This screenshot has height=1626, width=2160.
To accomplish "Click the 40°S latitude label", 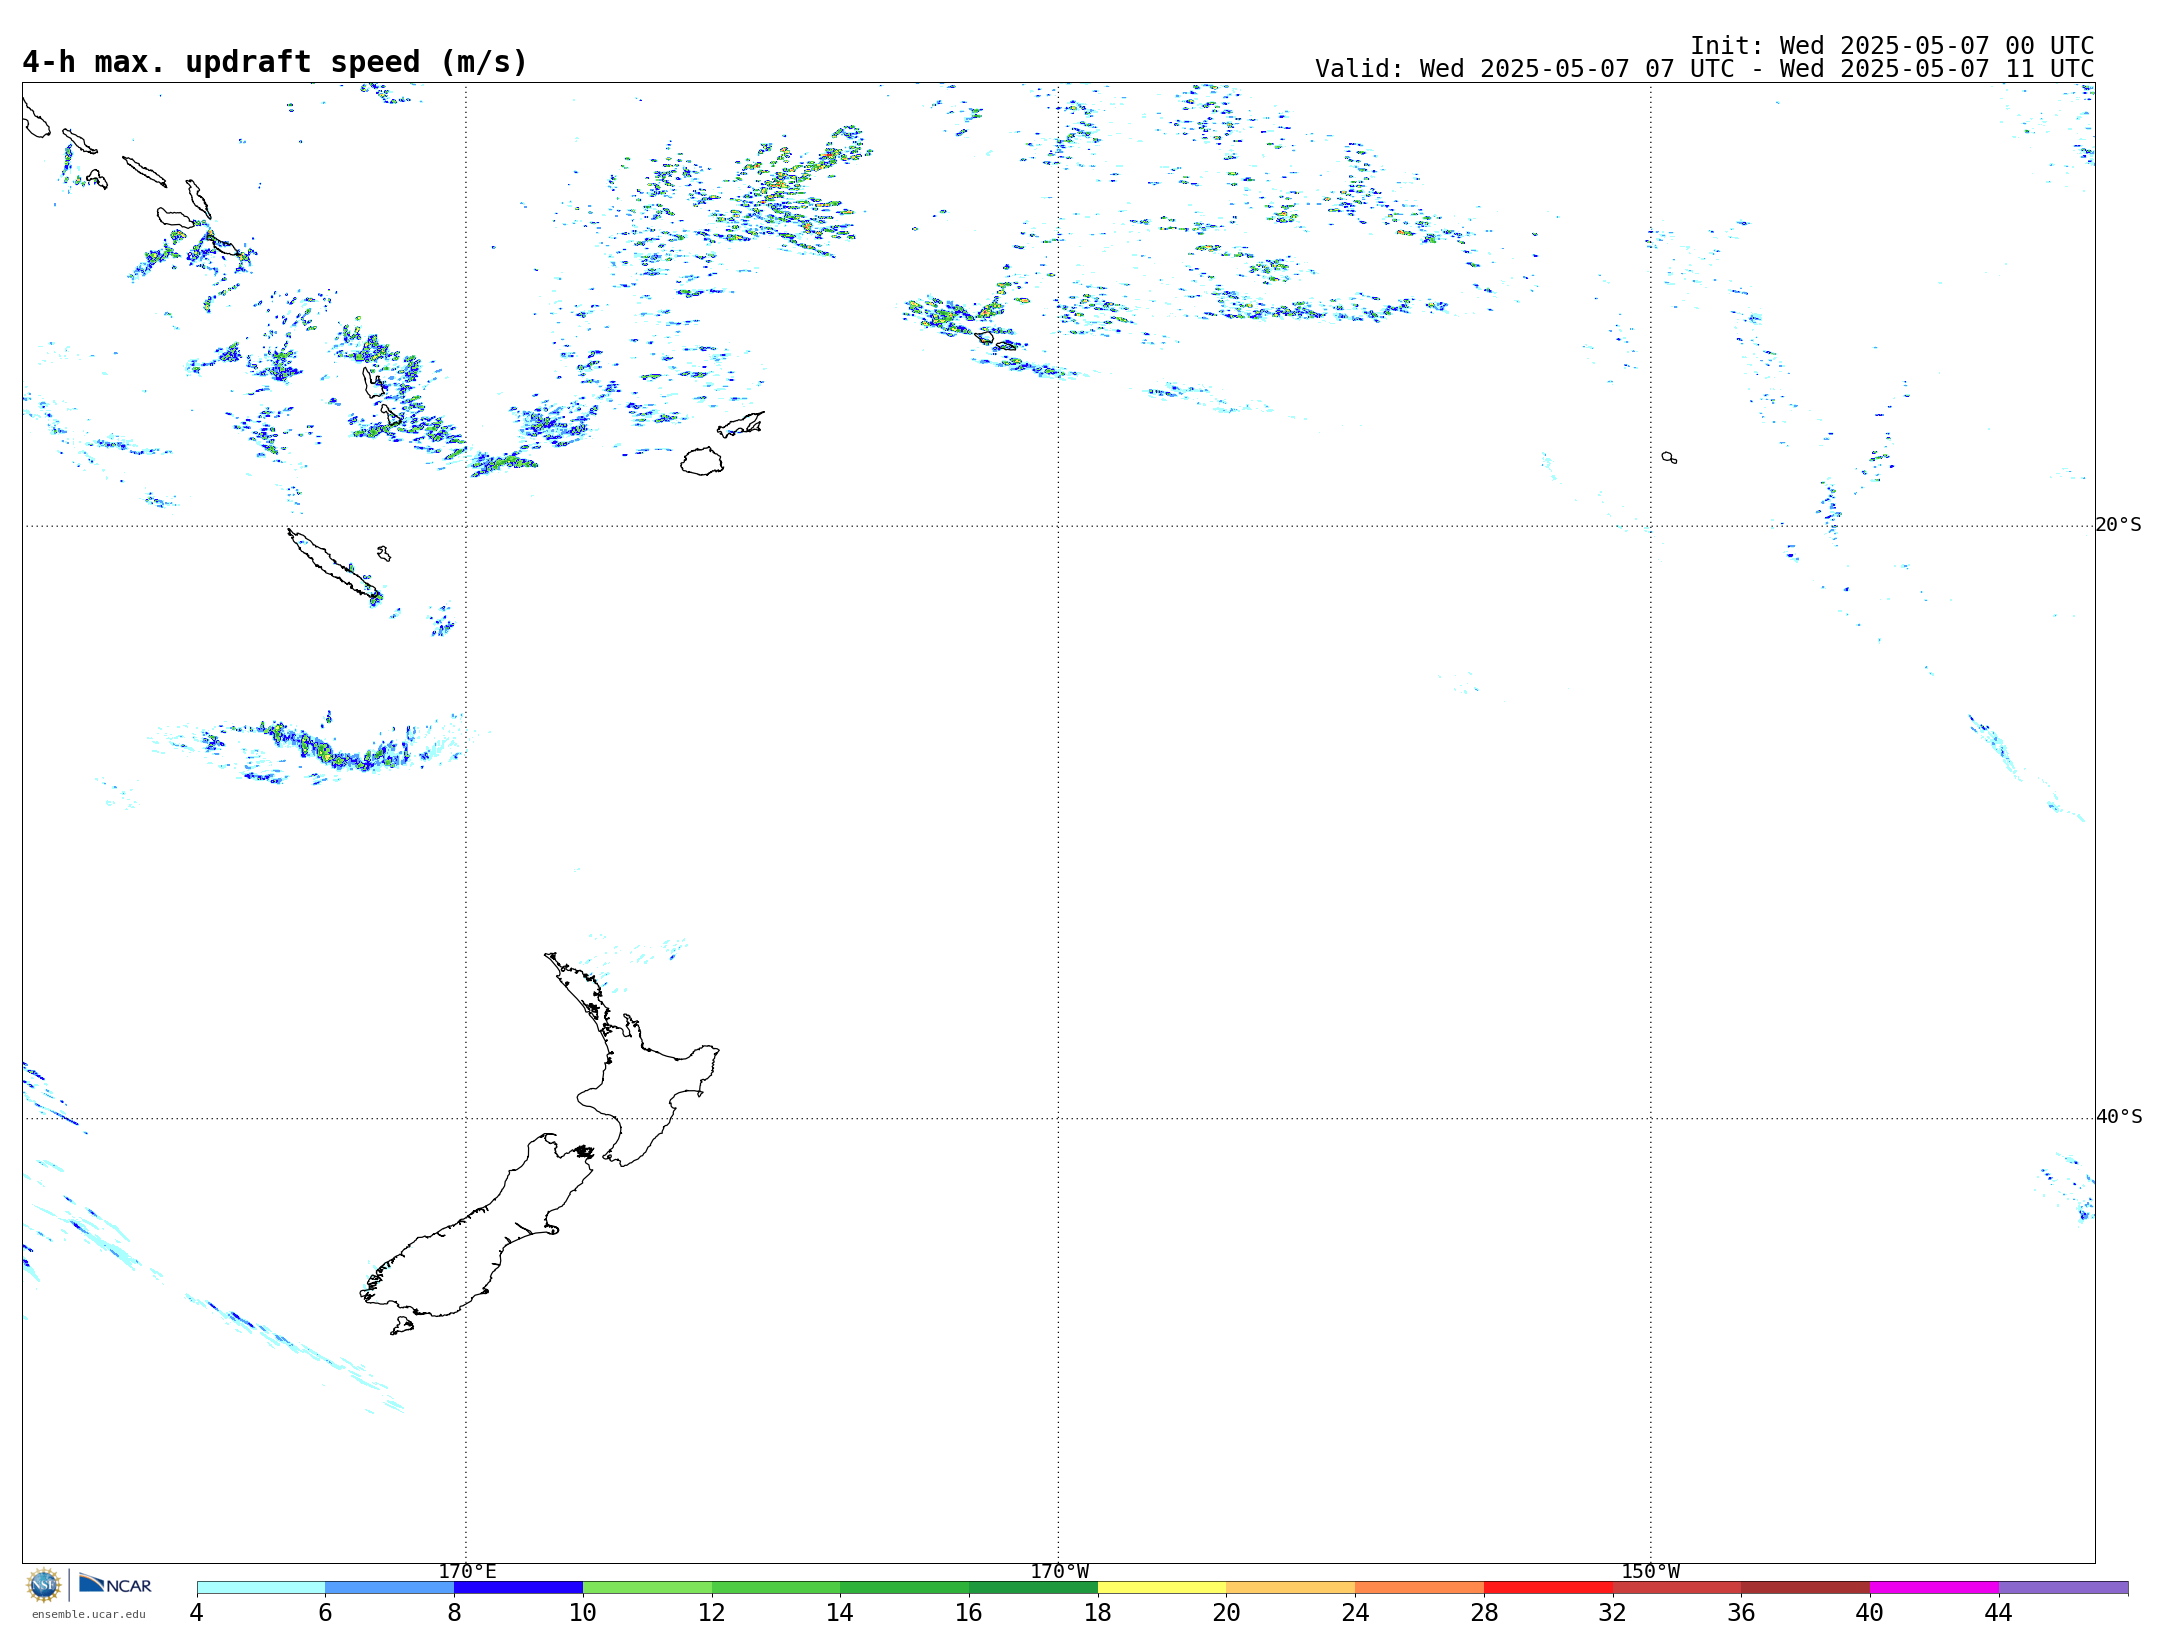I will 2119,1117.
